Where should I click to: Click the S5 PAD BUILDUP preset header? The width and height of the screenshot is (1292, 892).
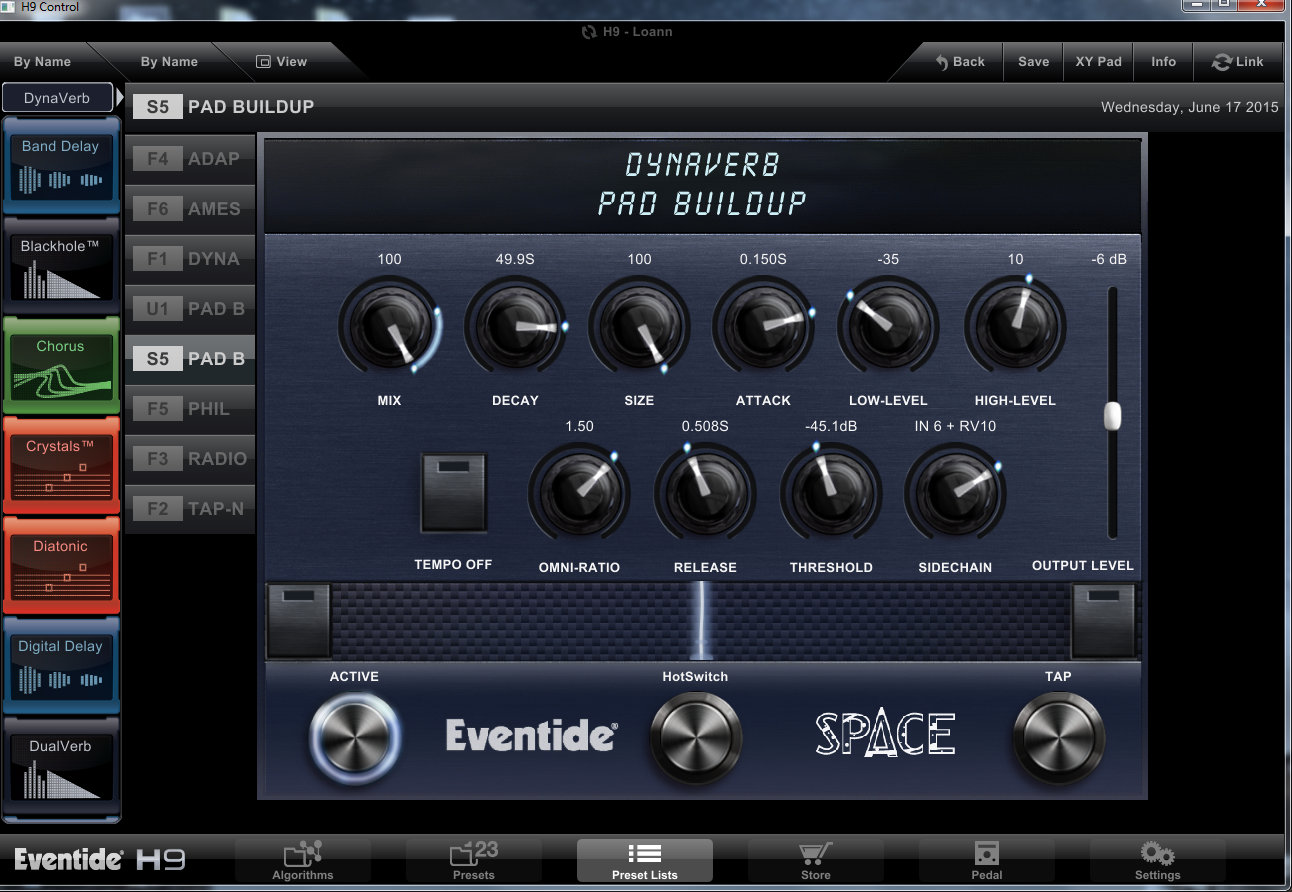pos(224,107)
